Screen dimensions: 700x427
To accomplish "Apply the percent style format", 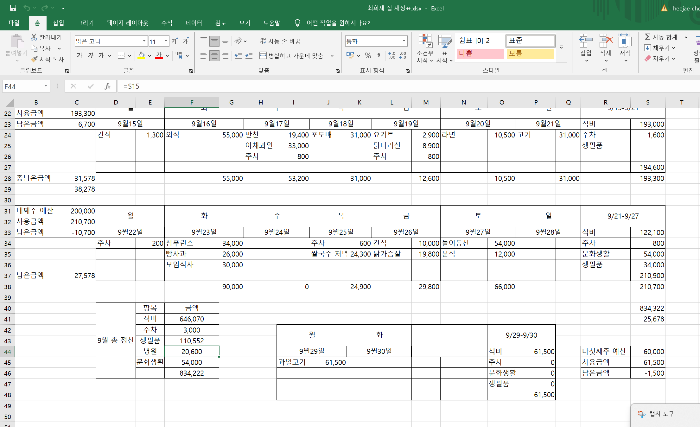I will click(x=368, y=55).
